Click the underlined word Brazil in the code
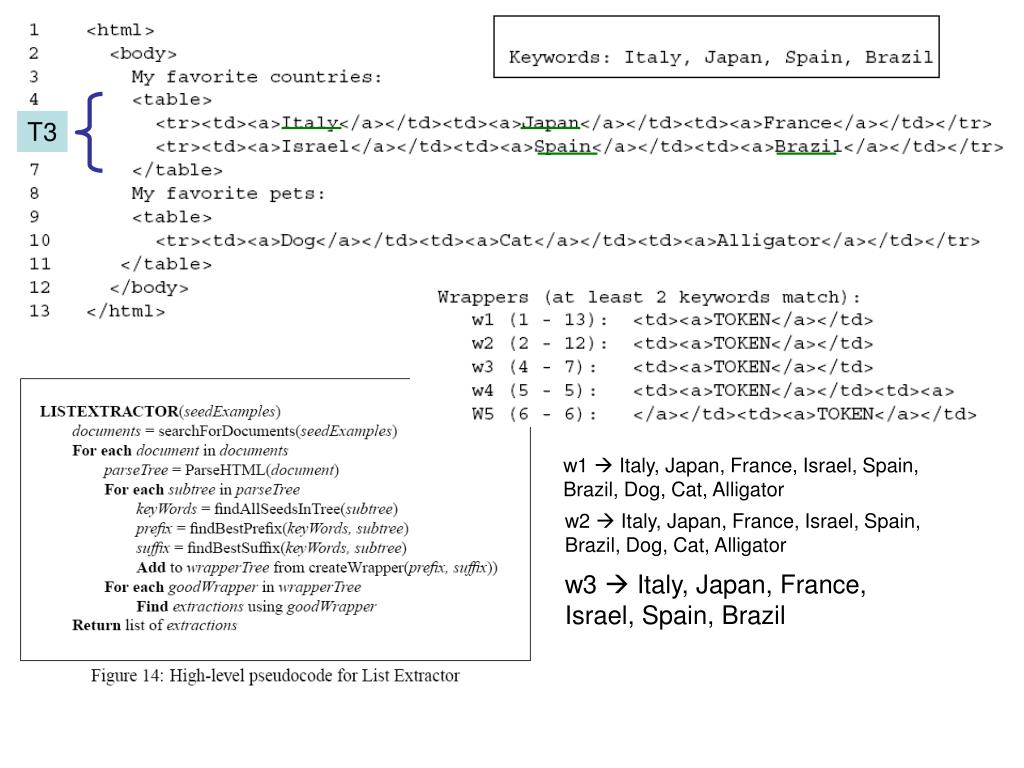This screenshot has width=1024, height=768. (808, 146)
